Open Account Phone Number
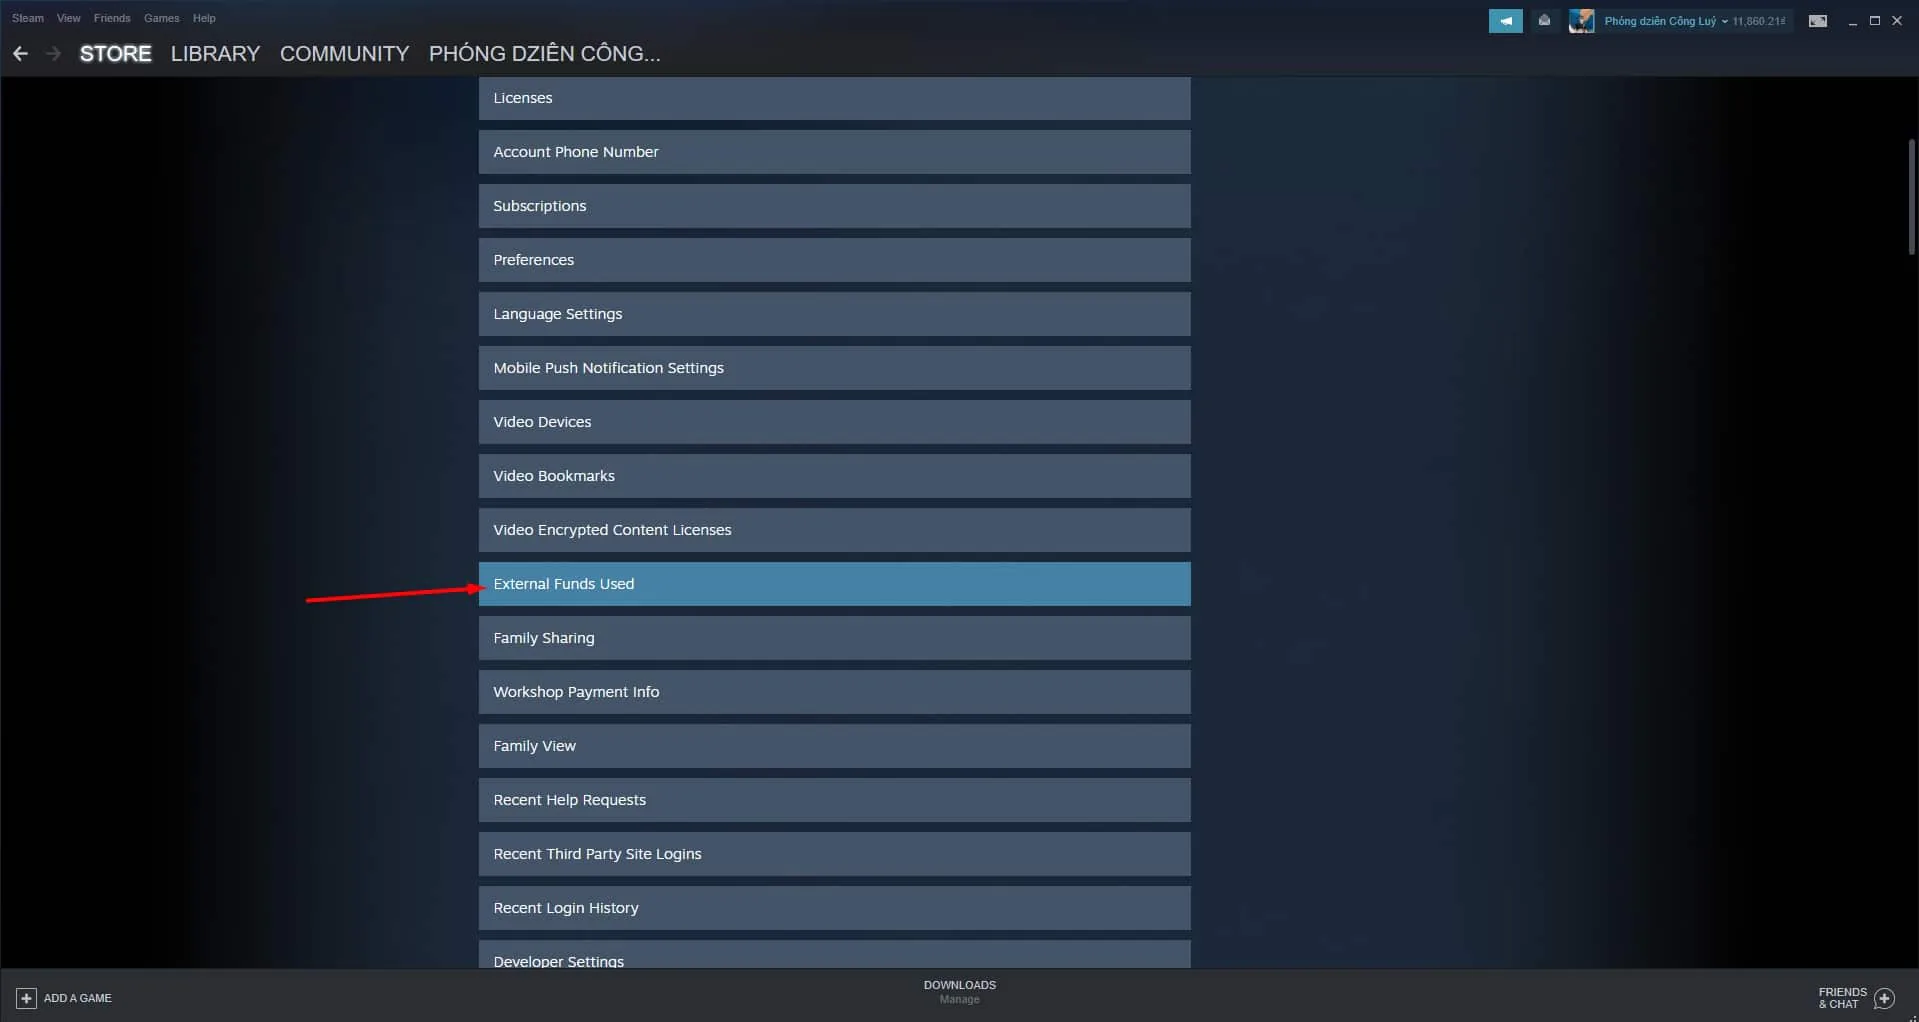 [834, 152]
